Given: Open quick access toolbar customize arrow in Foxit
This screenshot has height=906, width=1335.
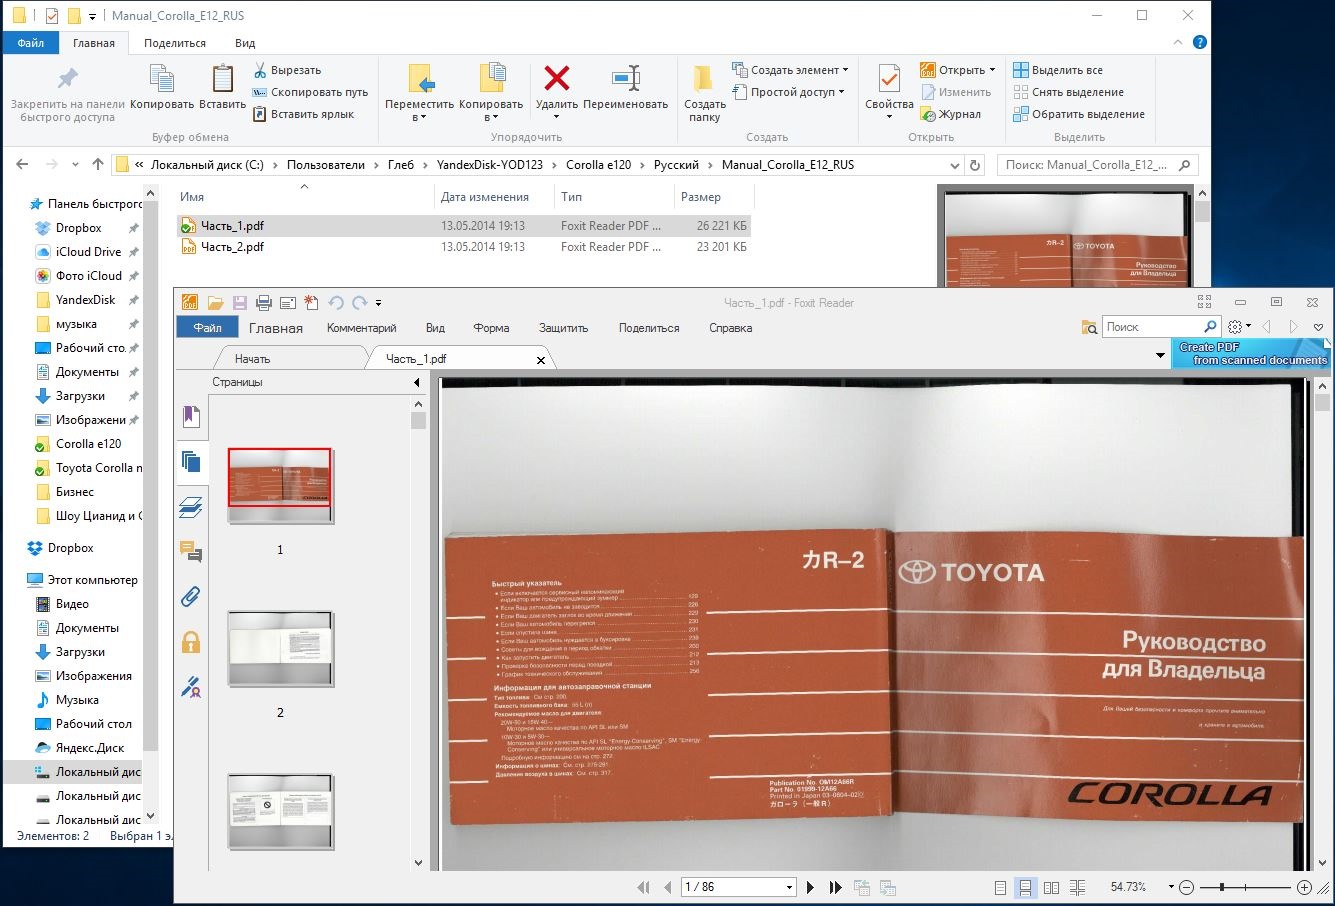Looking at the screenshot, I should pyautogui.click(x=378, y=303).
